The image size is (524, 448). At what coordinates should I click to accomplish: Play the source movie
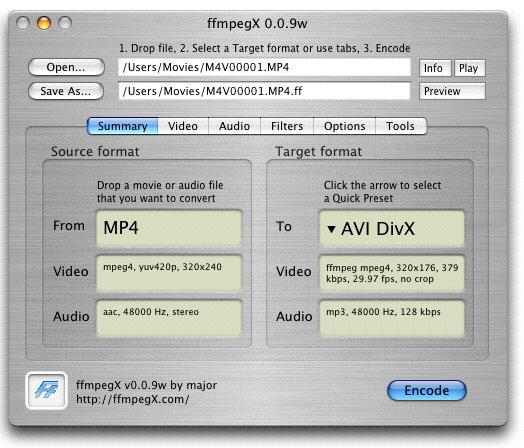point(470,68)
